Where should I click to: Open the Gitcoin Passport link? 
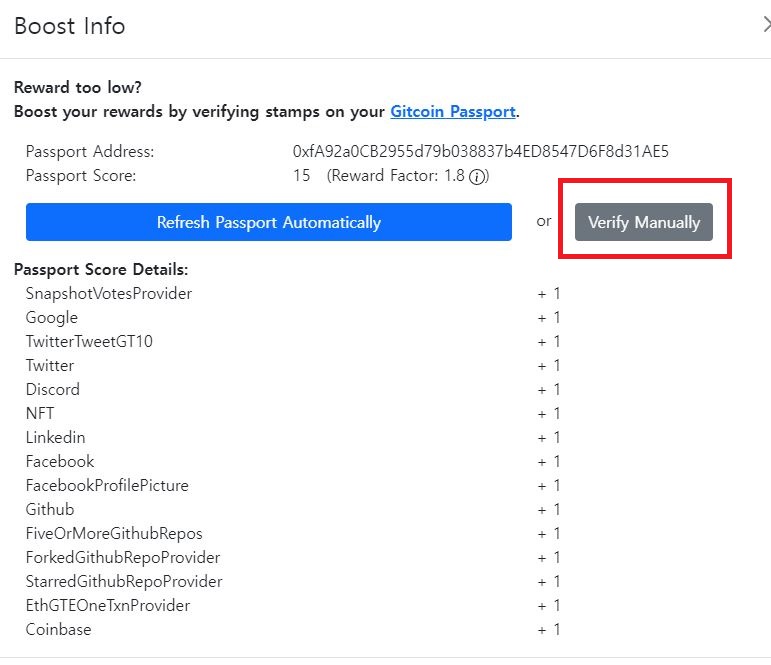[452, 112]
